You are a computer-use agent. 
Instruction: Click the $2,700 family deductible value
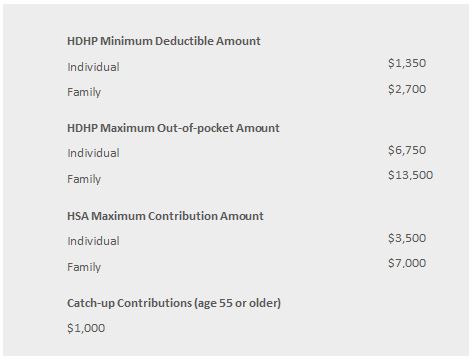click(x=407, y=89)
